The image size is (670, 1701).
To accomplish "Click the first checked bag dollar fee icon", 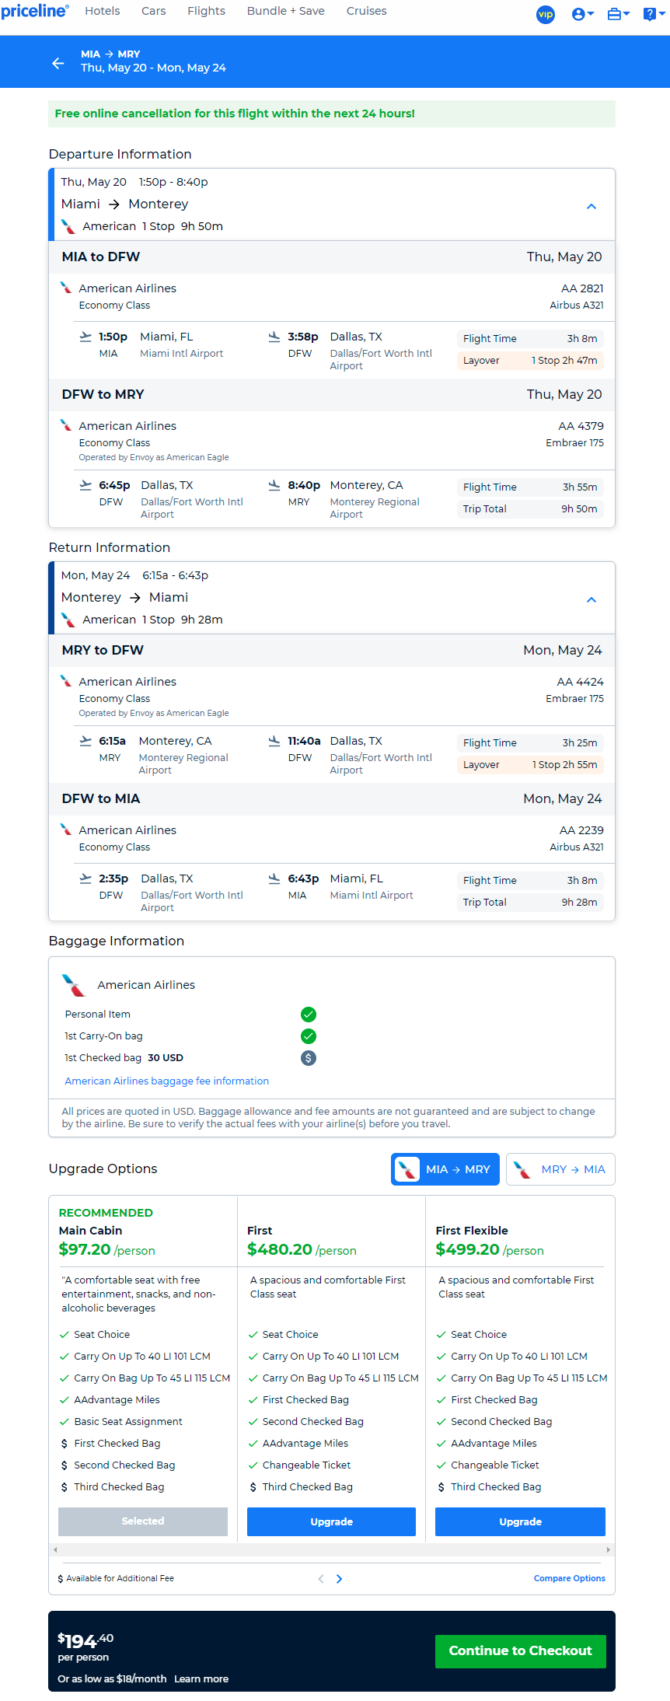I will click(309, 1058).
